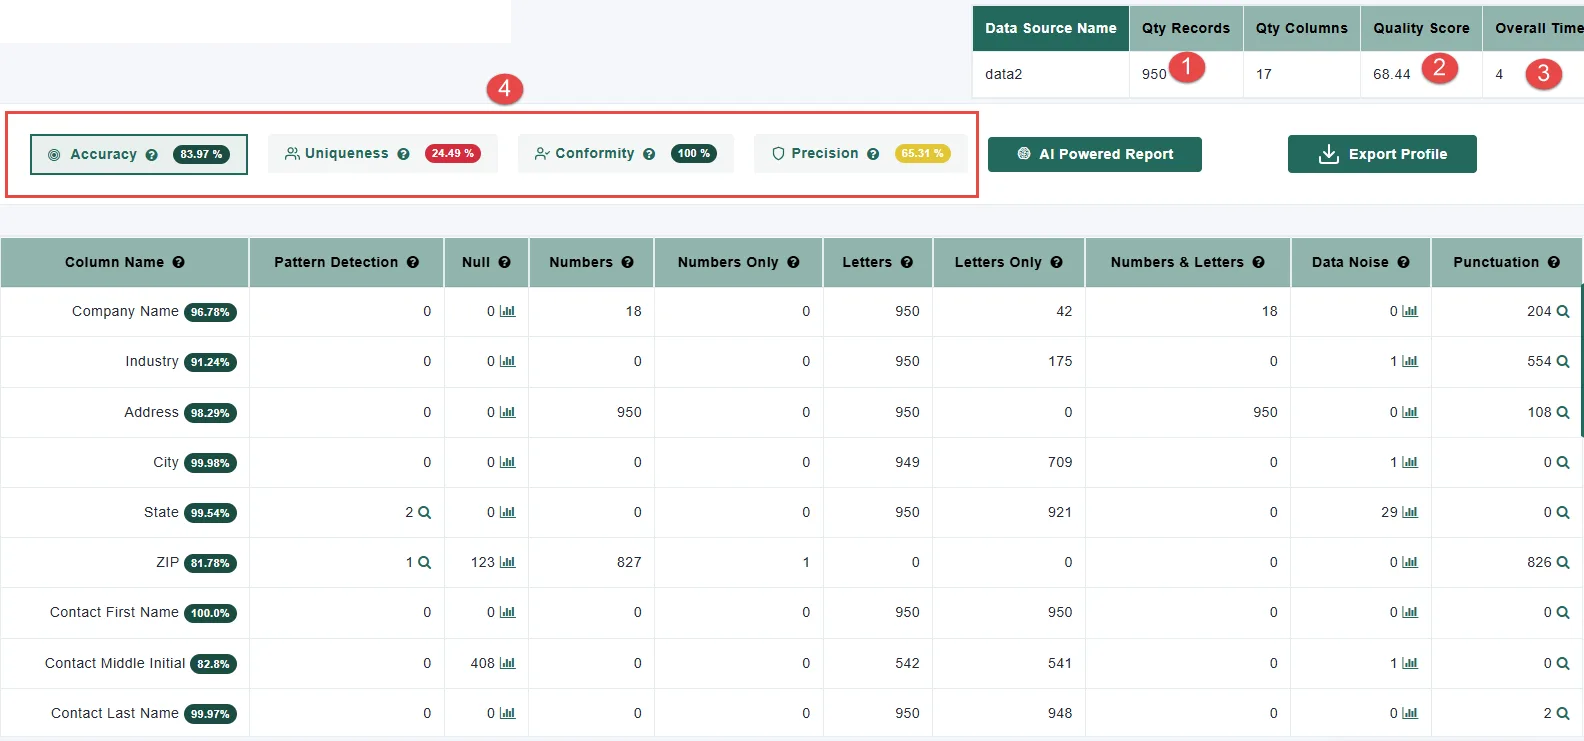Click the Export Profile button
1584x741 pixels.
coord(1382,154)
